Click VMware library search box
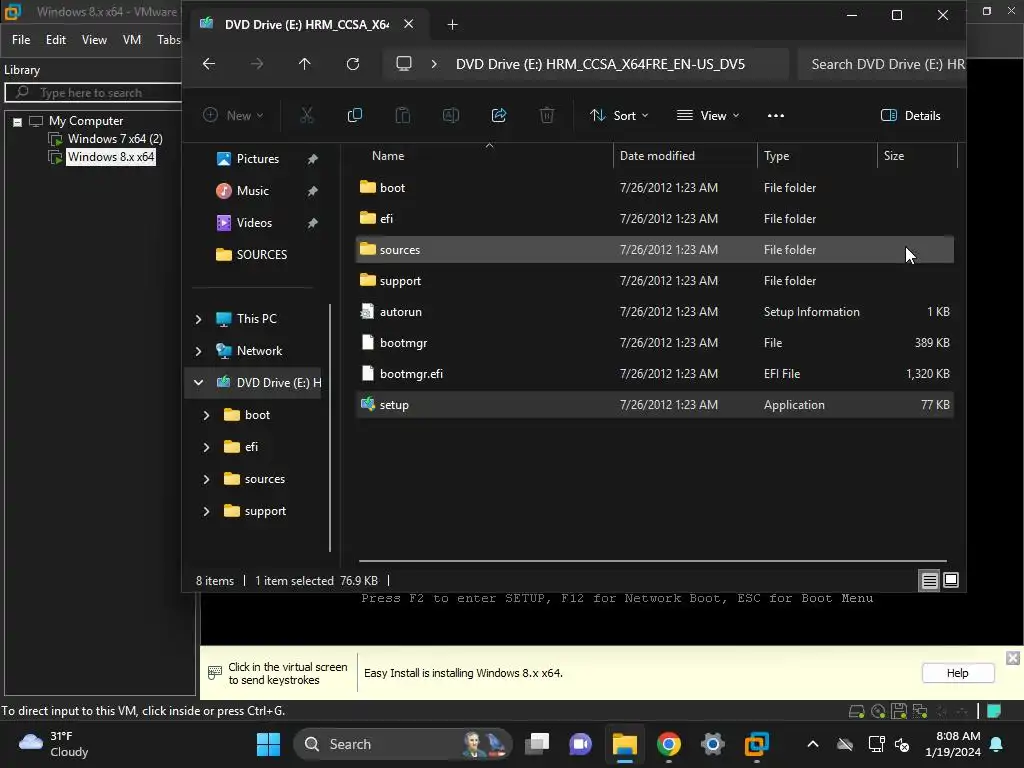This screenshot has width=1024, height=768. pyautogui.click(x=93, y=93)
